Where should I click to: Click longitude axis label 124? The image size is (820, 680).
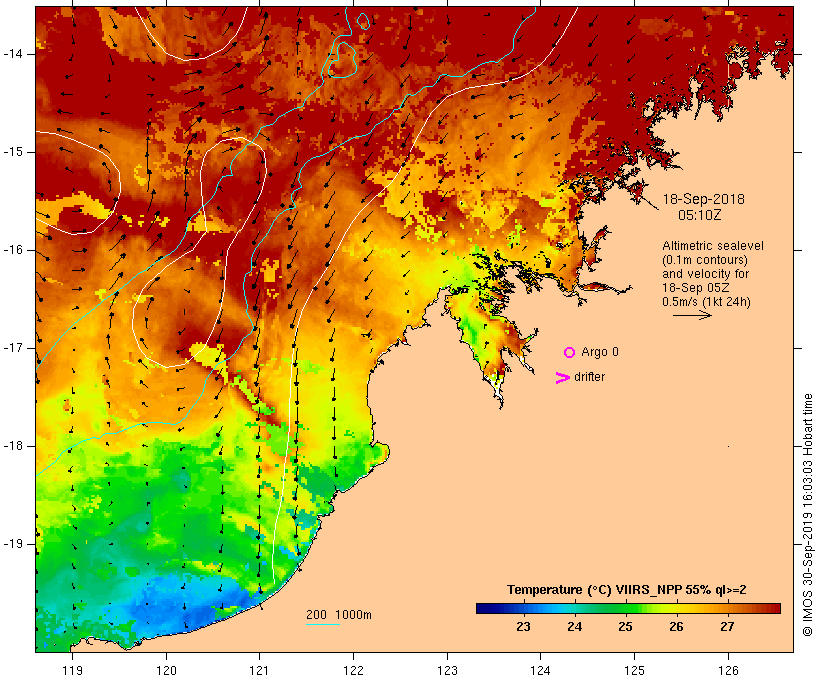pyautogui.click(x=540, y=670)
